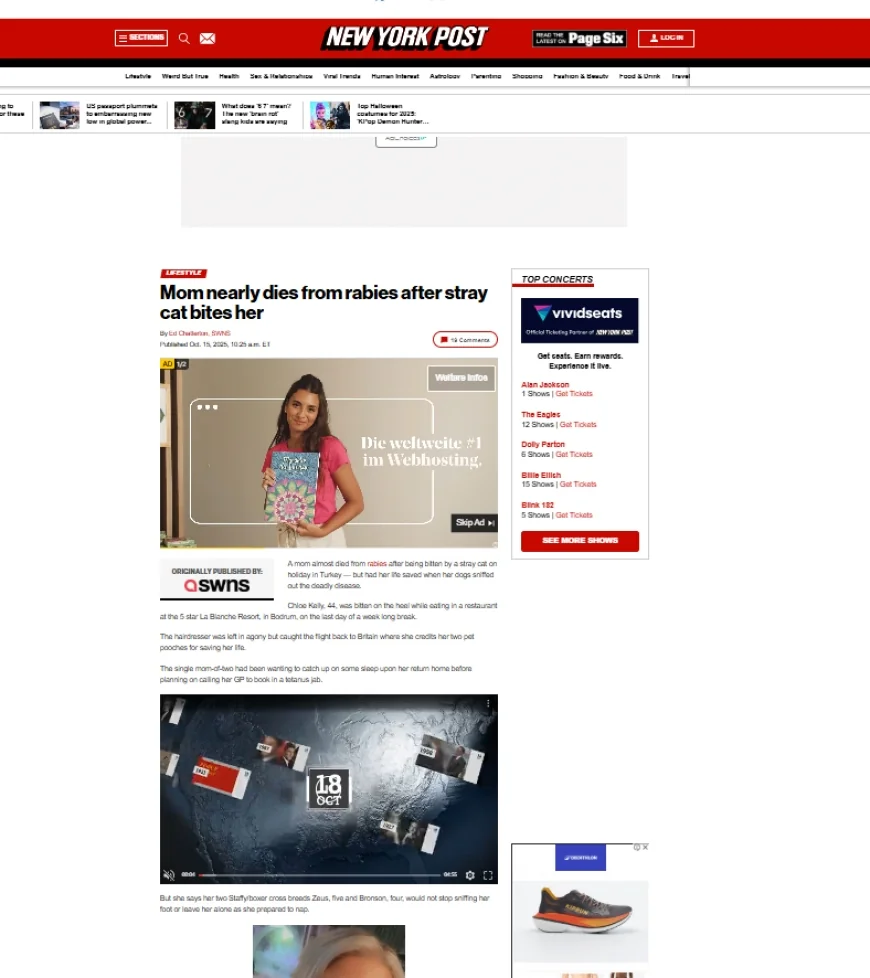Click the search magnifier icon in header
Image resolution: width=870 pixels, height=978 pixels.
tap(184, 38)
